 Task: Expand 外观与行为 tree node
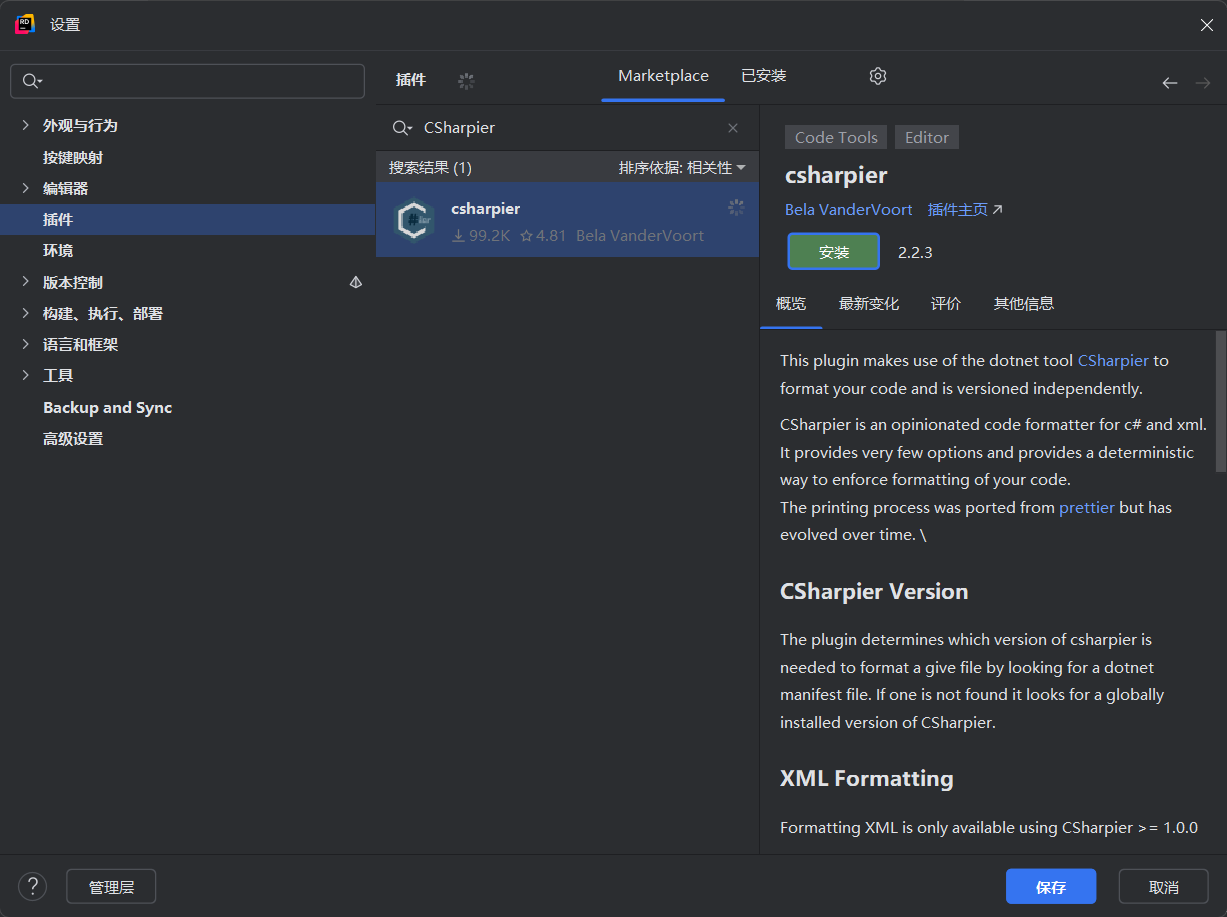coord(26,125)
